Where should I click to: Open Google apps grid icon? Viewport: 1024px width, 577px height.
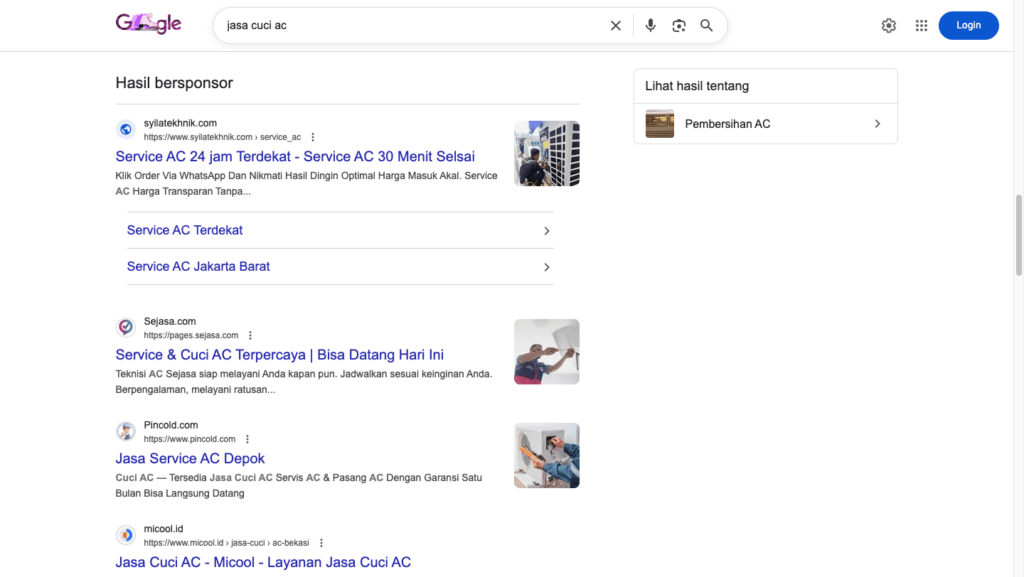pos(921,25)
